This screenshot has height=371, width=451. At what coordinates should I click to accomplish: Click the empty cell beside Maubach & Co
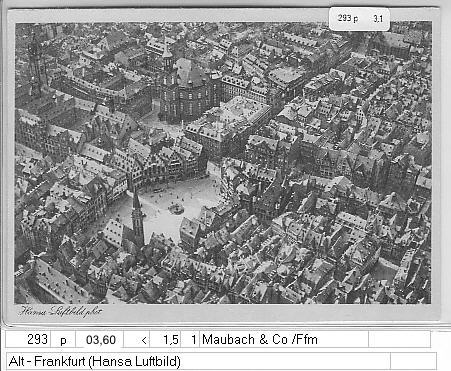click(399, 339)
